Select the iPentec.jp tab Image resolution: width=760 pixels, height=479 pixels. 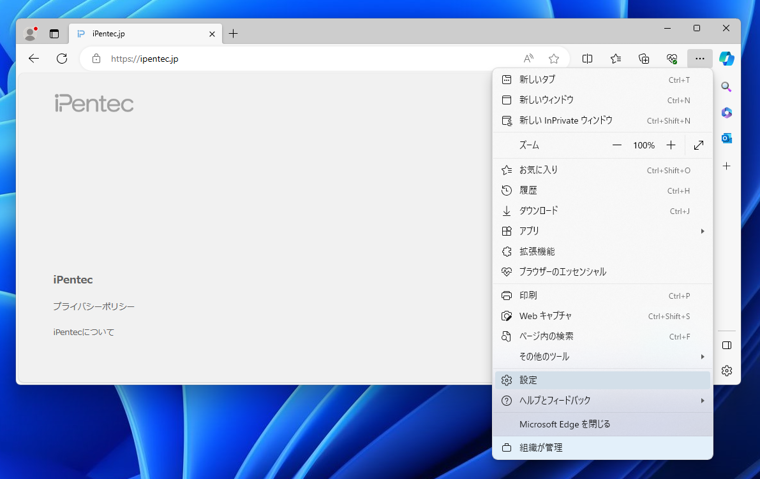click(145, 34)
